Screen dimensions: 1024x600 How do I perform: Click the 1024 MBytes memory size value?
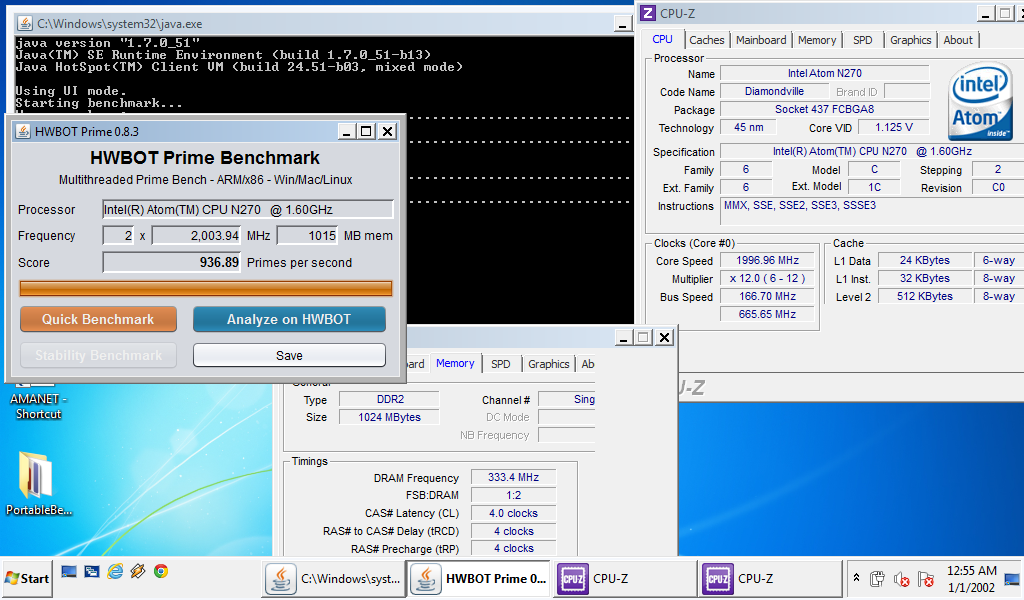coord(390,417)
